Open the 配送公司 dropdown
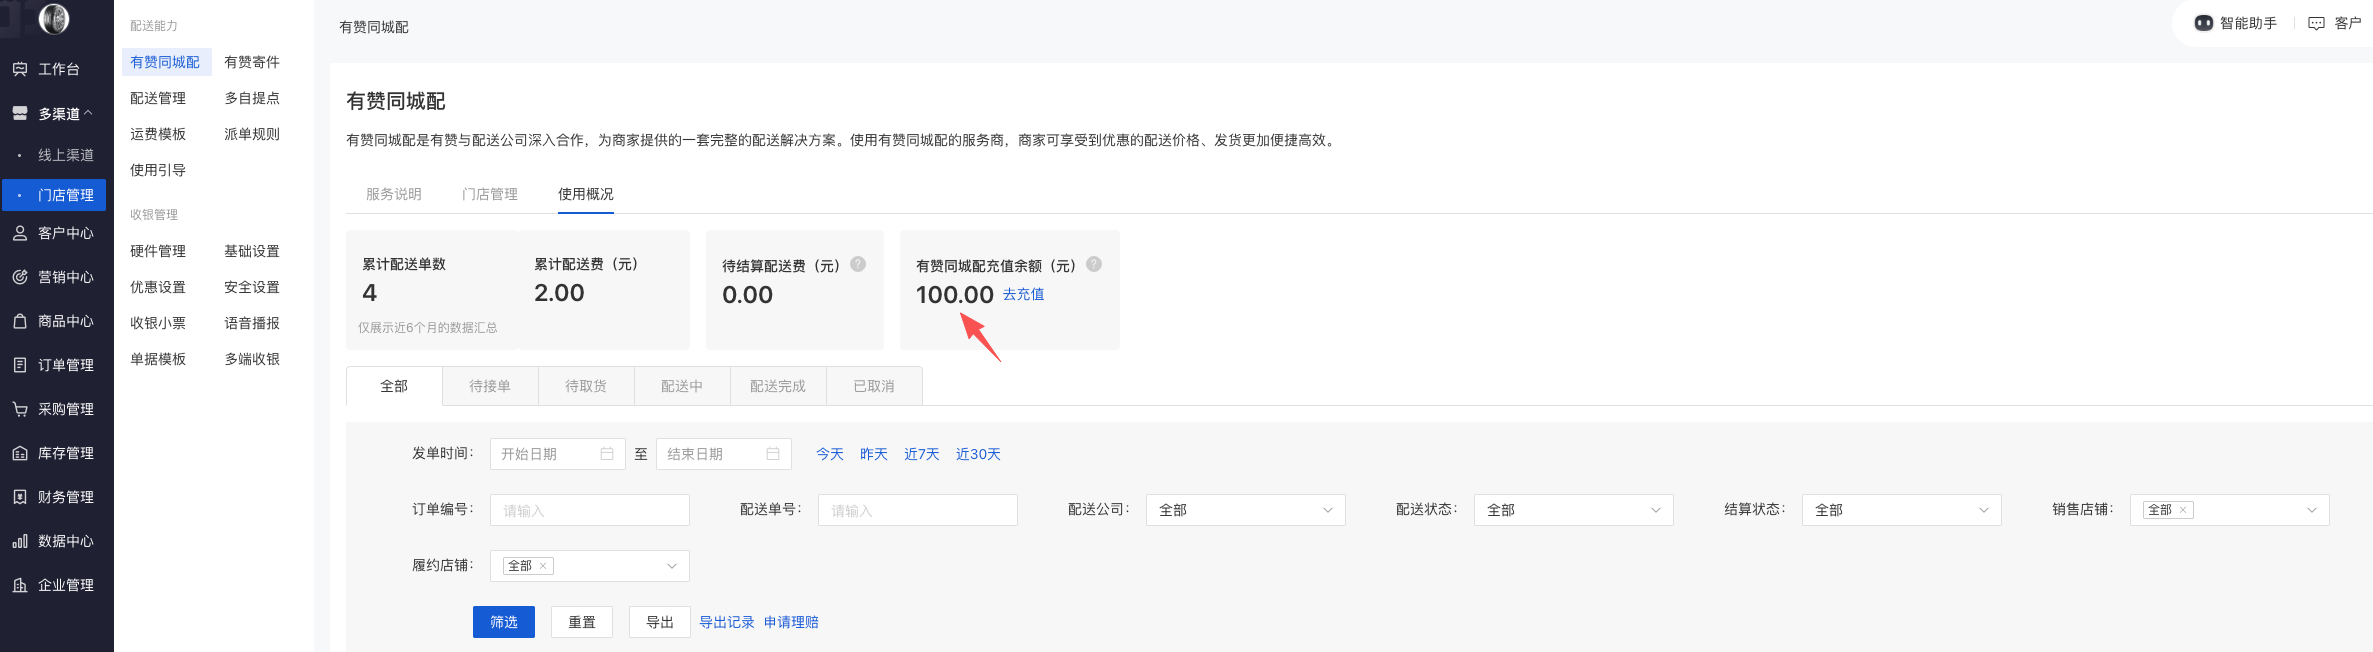The width and height of the screenshot is (2373, 652). pyautogui.click(x=1245, y=510)
